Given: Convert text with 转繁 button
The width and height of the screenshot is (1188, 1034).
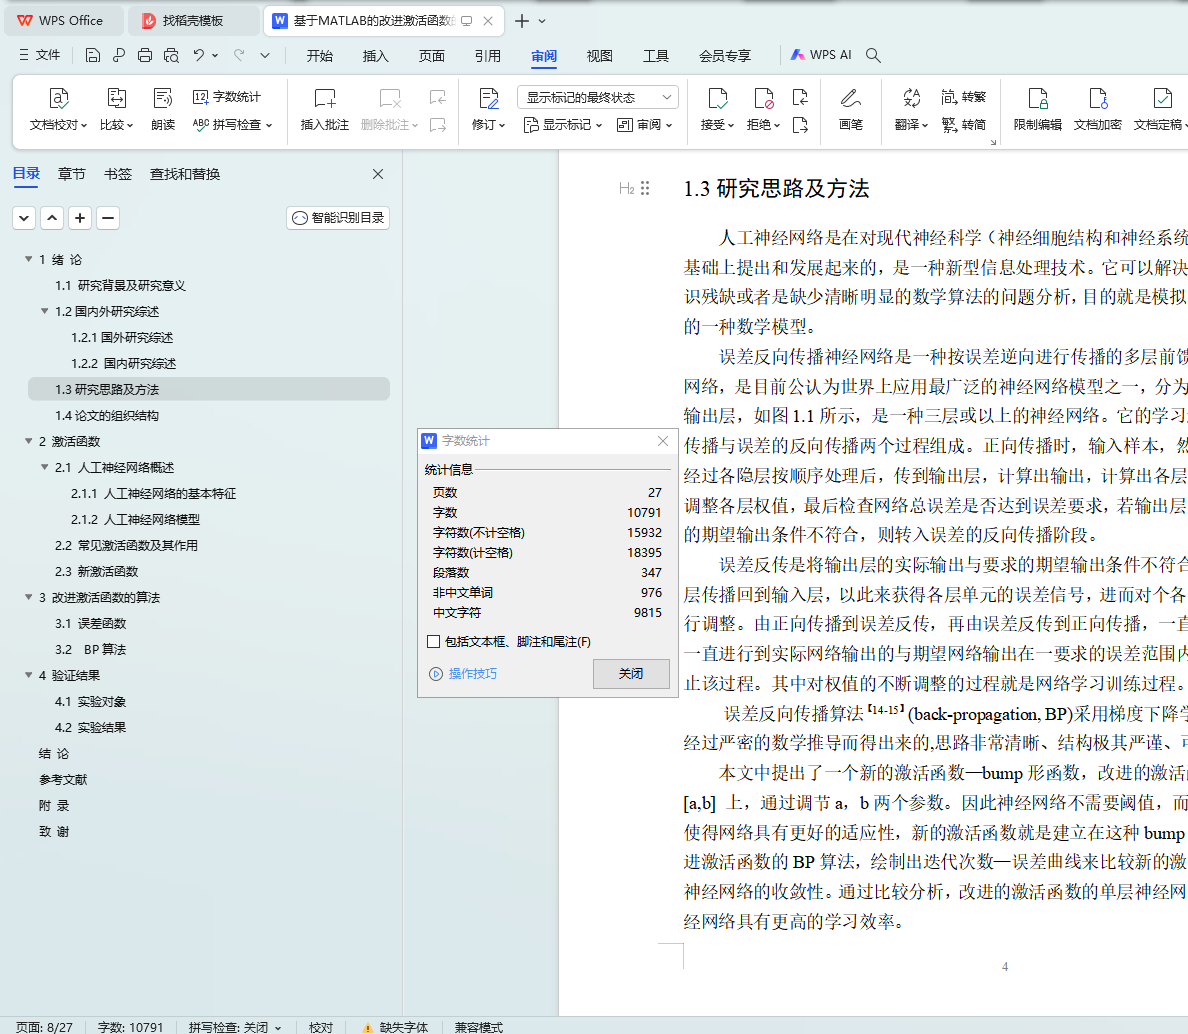Looking at the screenshot, I should (964, 97).
